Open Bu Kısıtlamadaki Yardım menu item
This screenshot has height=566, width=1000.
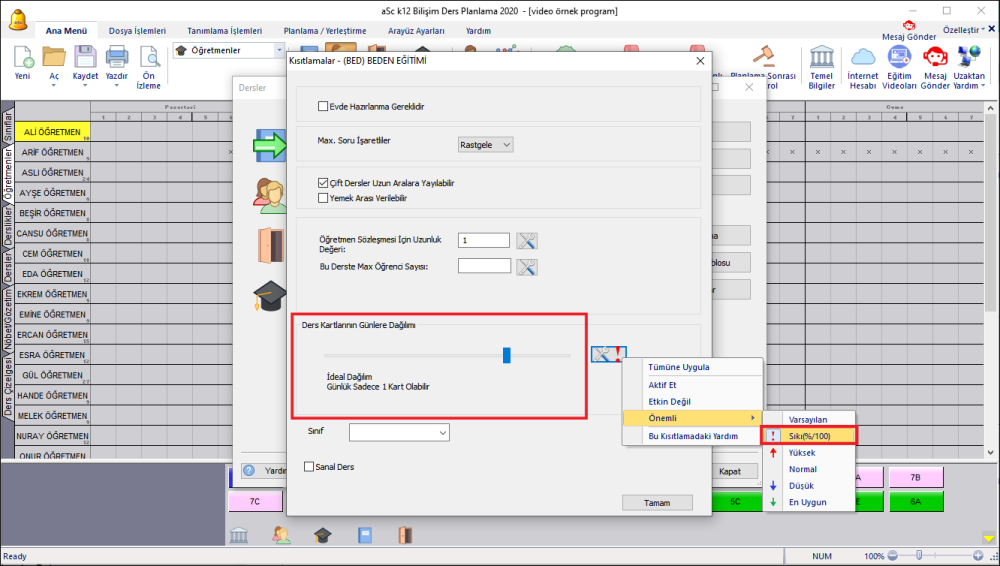coord(693,436)
